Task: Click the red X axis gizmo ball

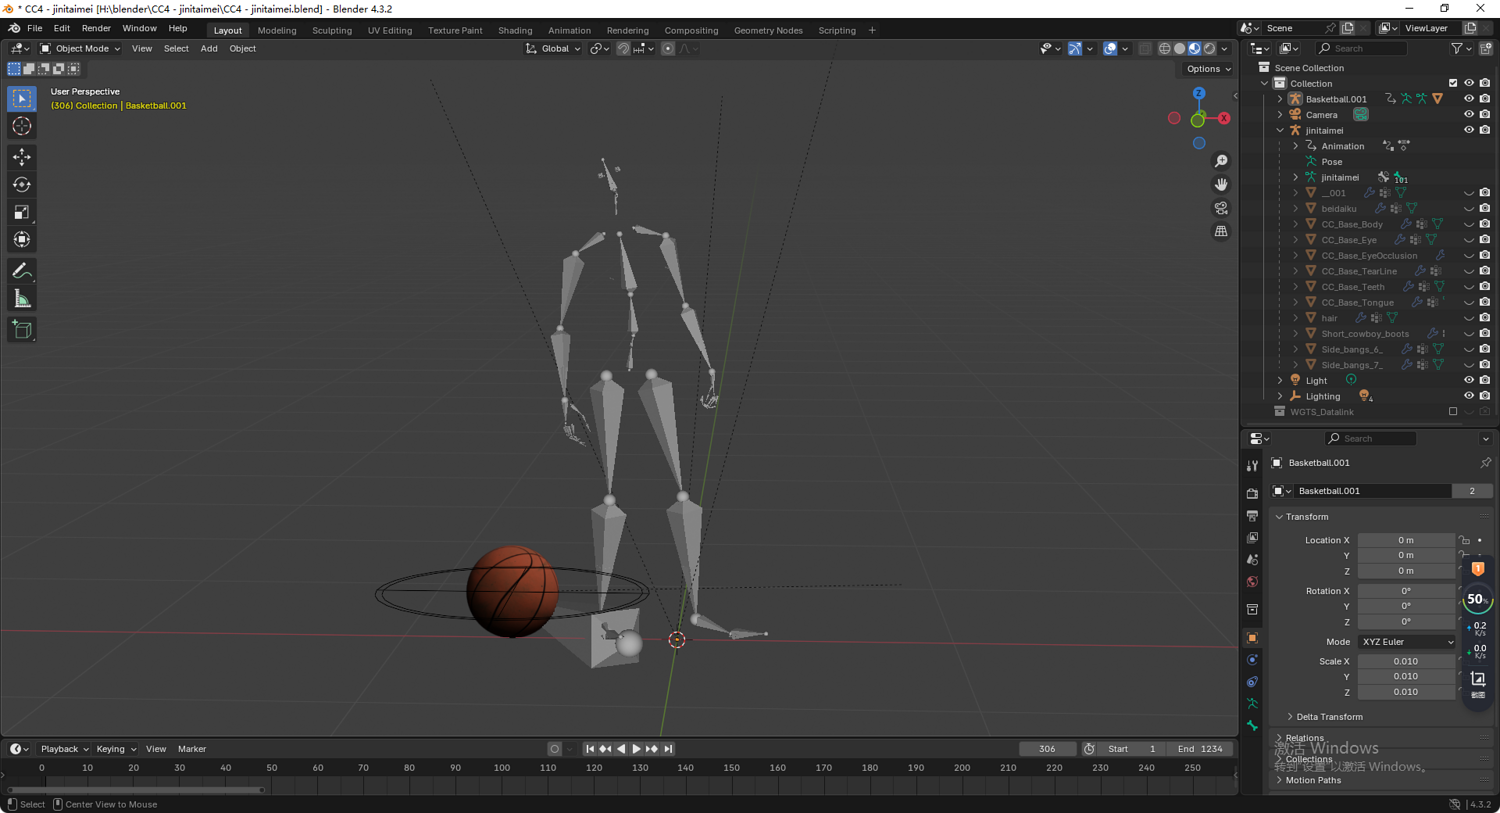Action: 1223,118
